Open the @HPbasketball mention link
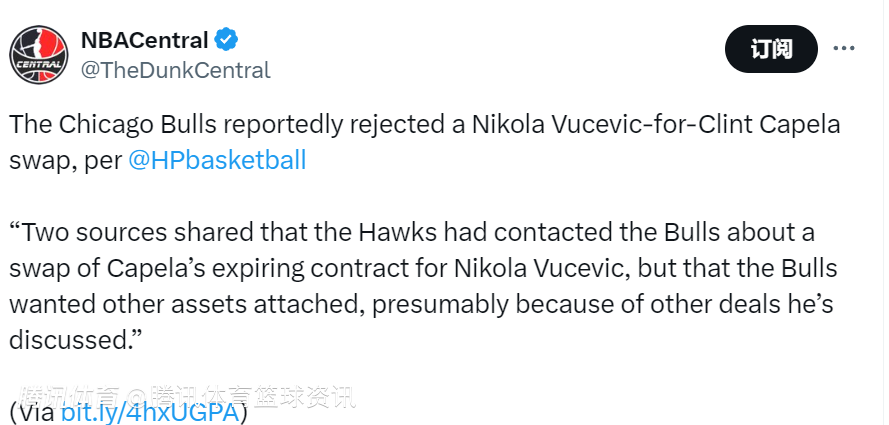The image size is (889, 425). coord(217,160)
